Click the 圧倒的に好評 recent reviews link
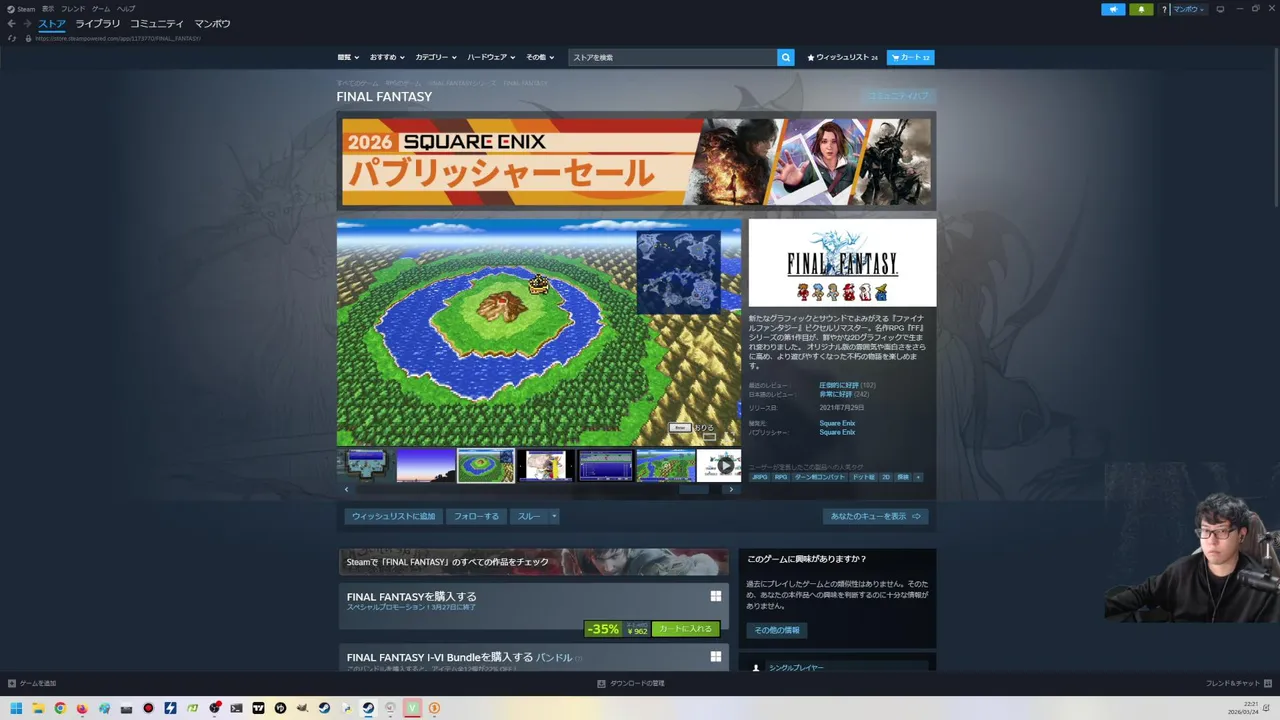The image size is (1280, 720). (x=839, y=385)
